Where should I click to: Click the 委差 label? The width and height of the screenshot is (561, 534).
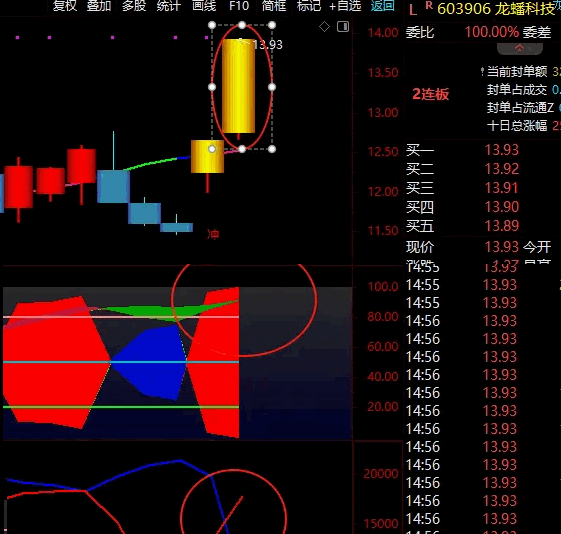pyautogui.click(x=537, y=33)
